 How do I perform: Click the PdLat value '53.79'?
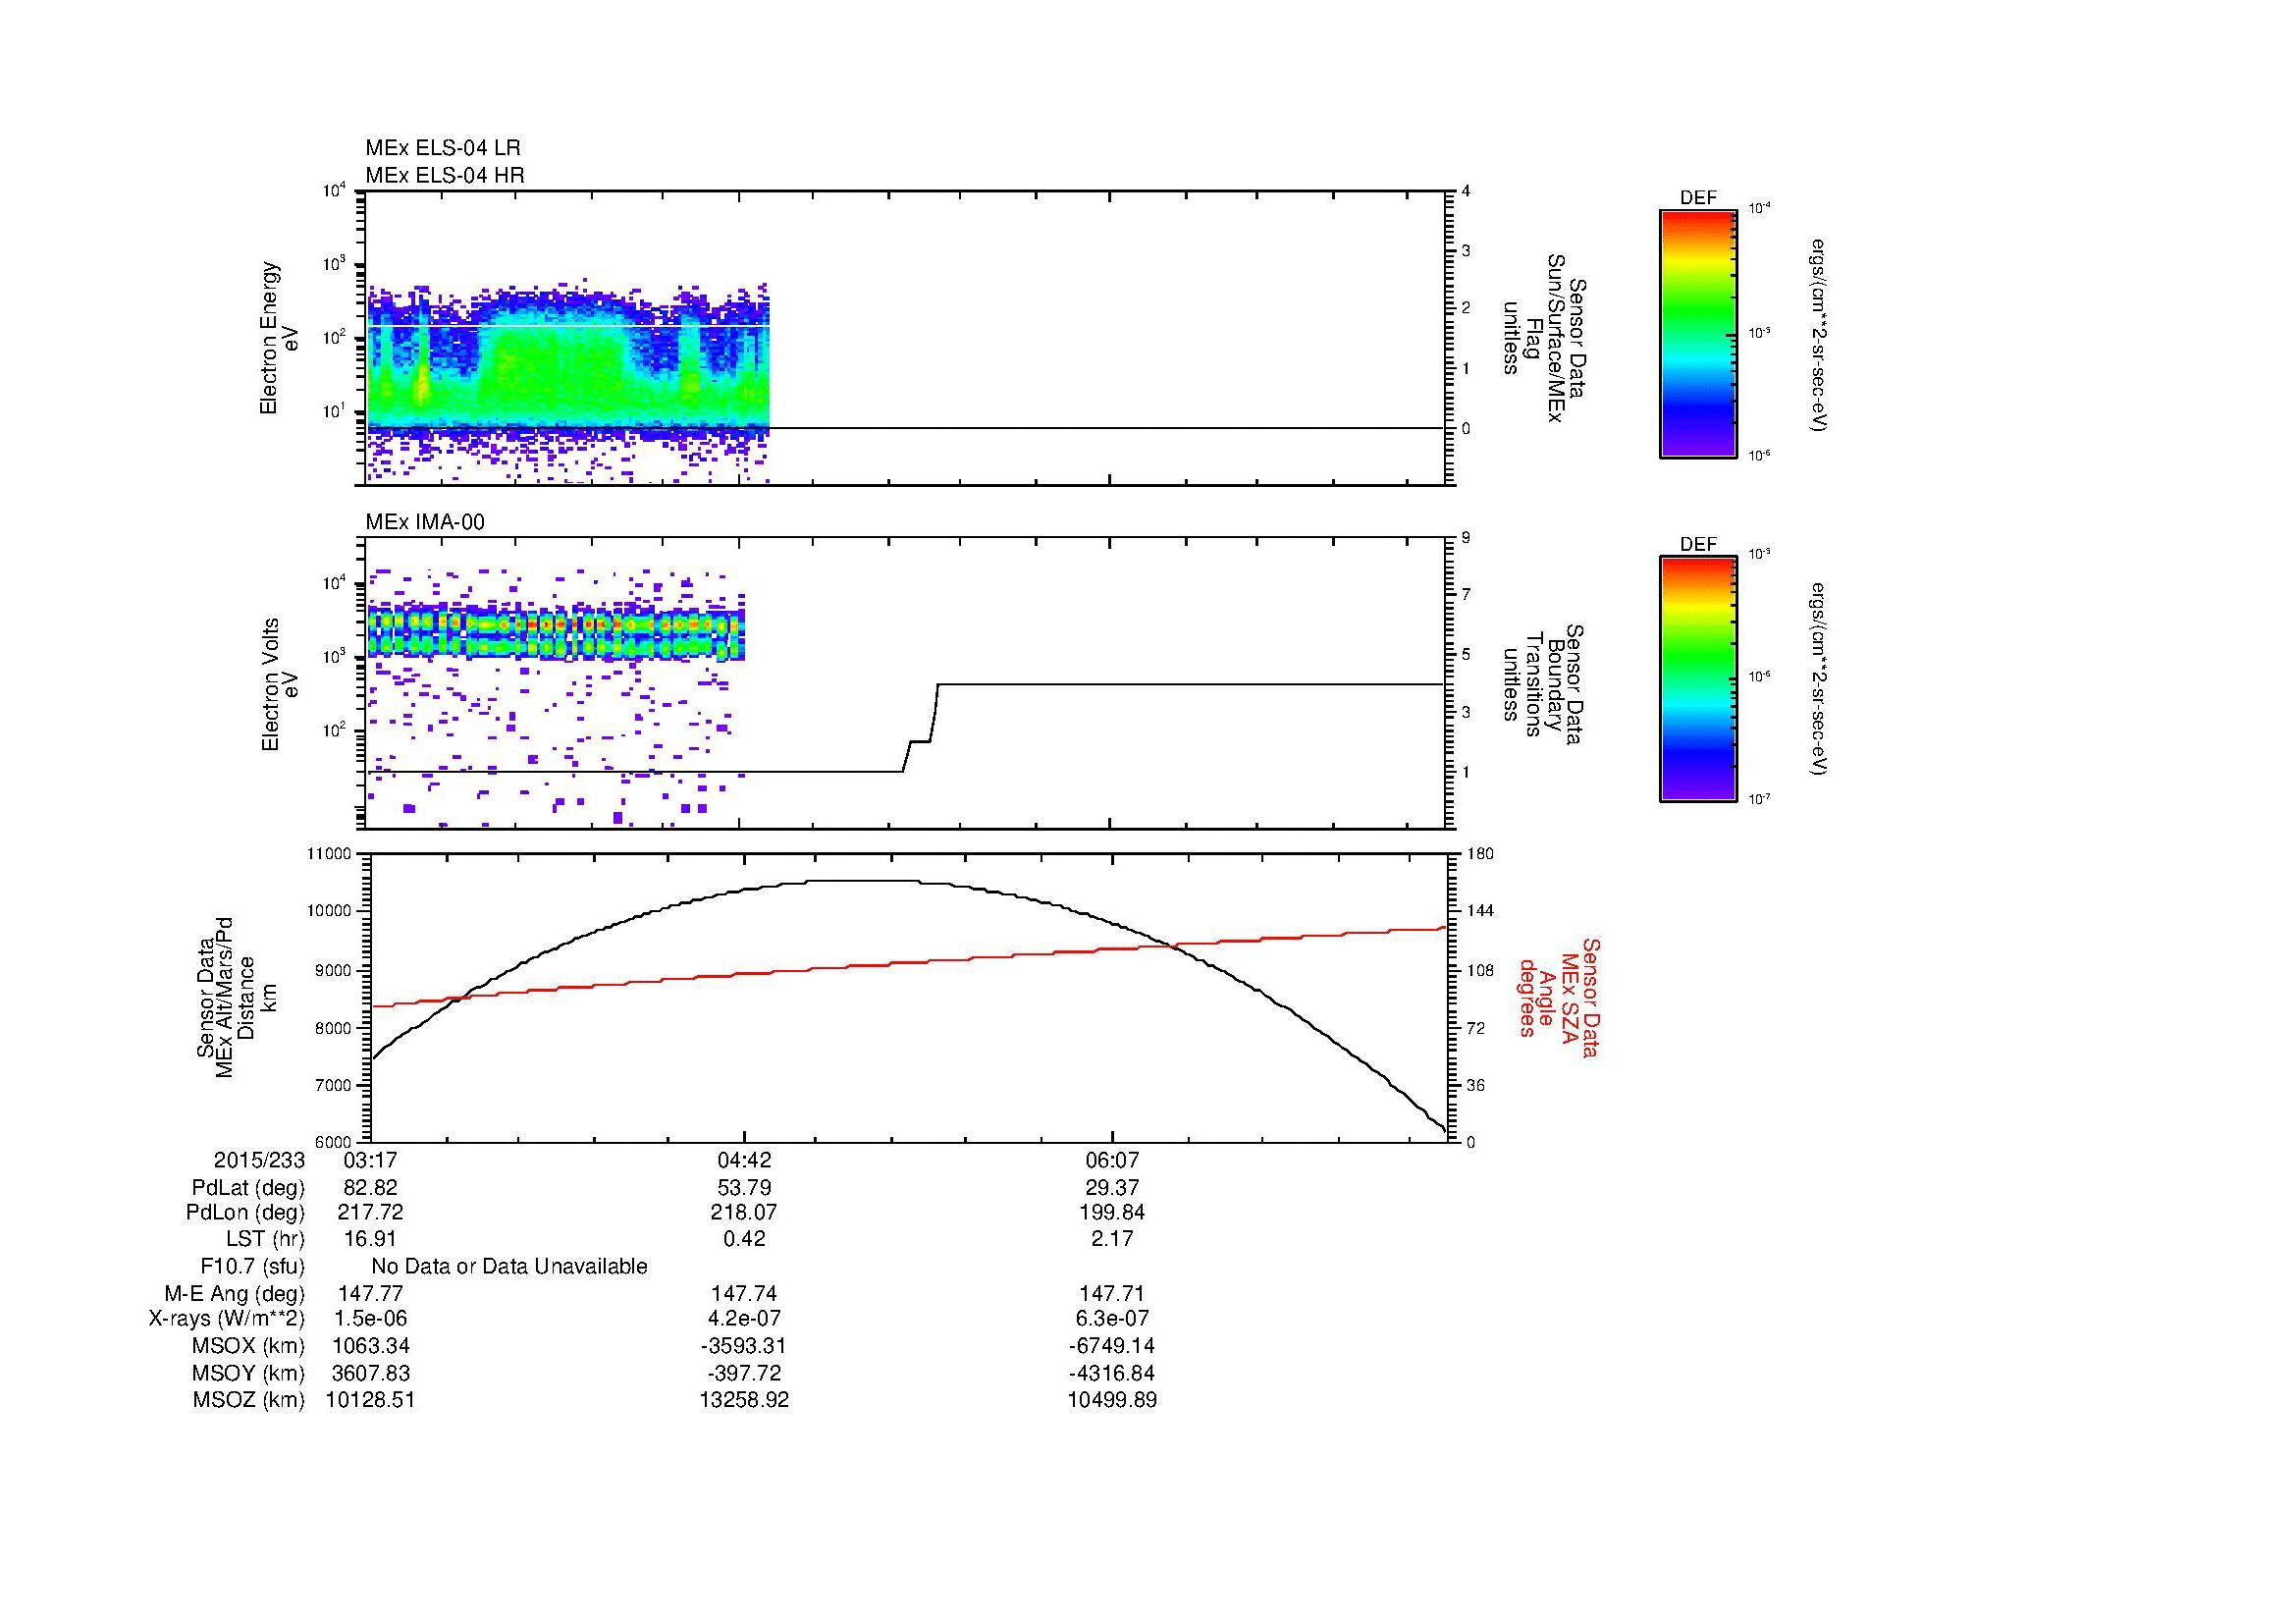tap(744, 1188)
